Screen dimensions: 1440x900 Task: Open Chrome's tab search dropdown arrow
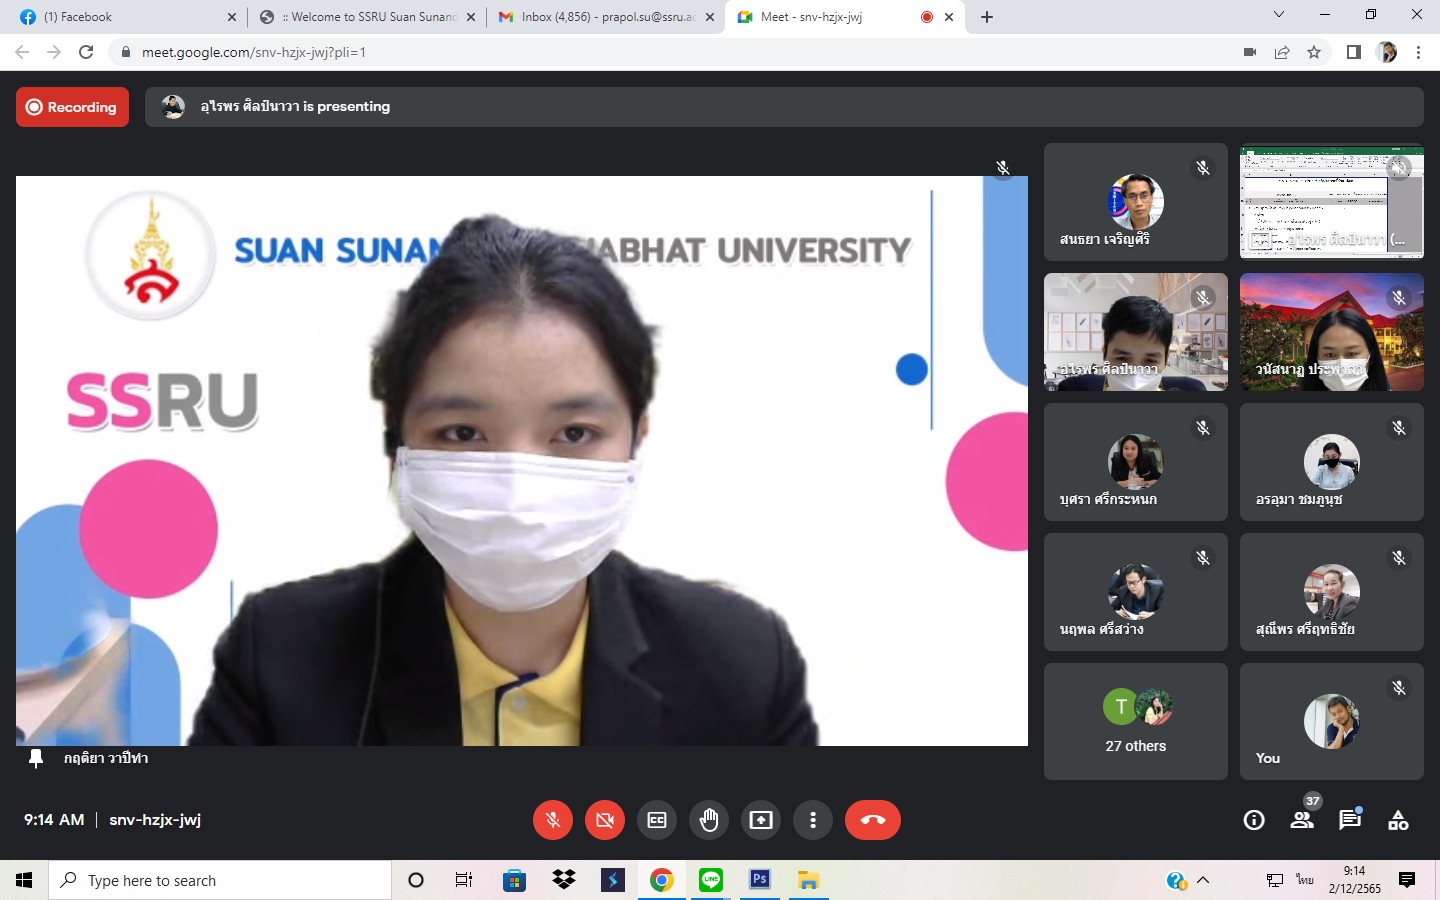pyautogui.click(x=1278, y=15)
